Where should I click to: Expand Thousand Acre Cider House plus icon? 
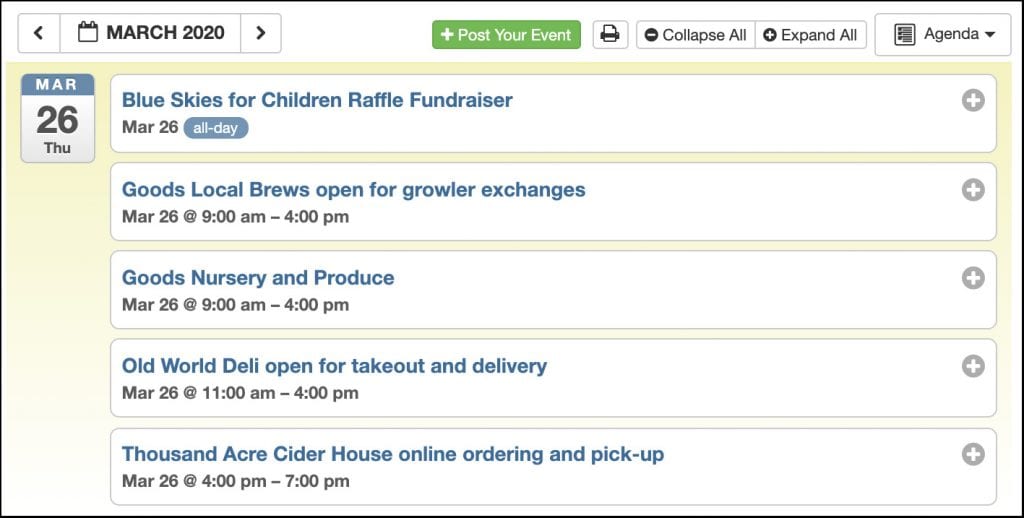(973, 454)
